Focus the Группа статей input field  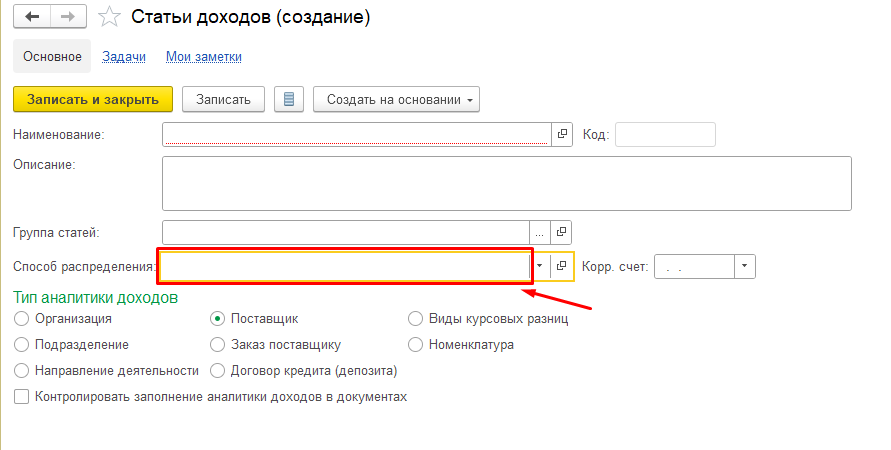click(x=346, y=232)
